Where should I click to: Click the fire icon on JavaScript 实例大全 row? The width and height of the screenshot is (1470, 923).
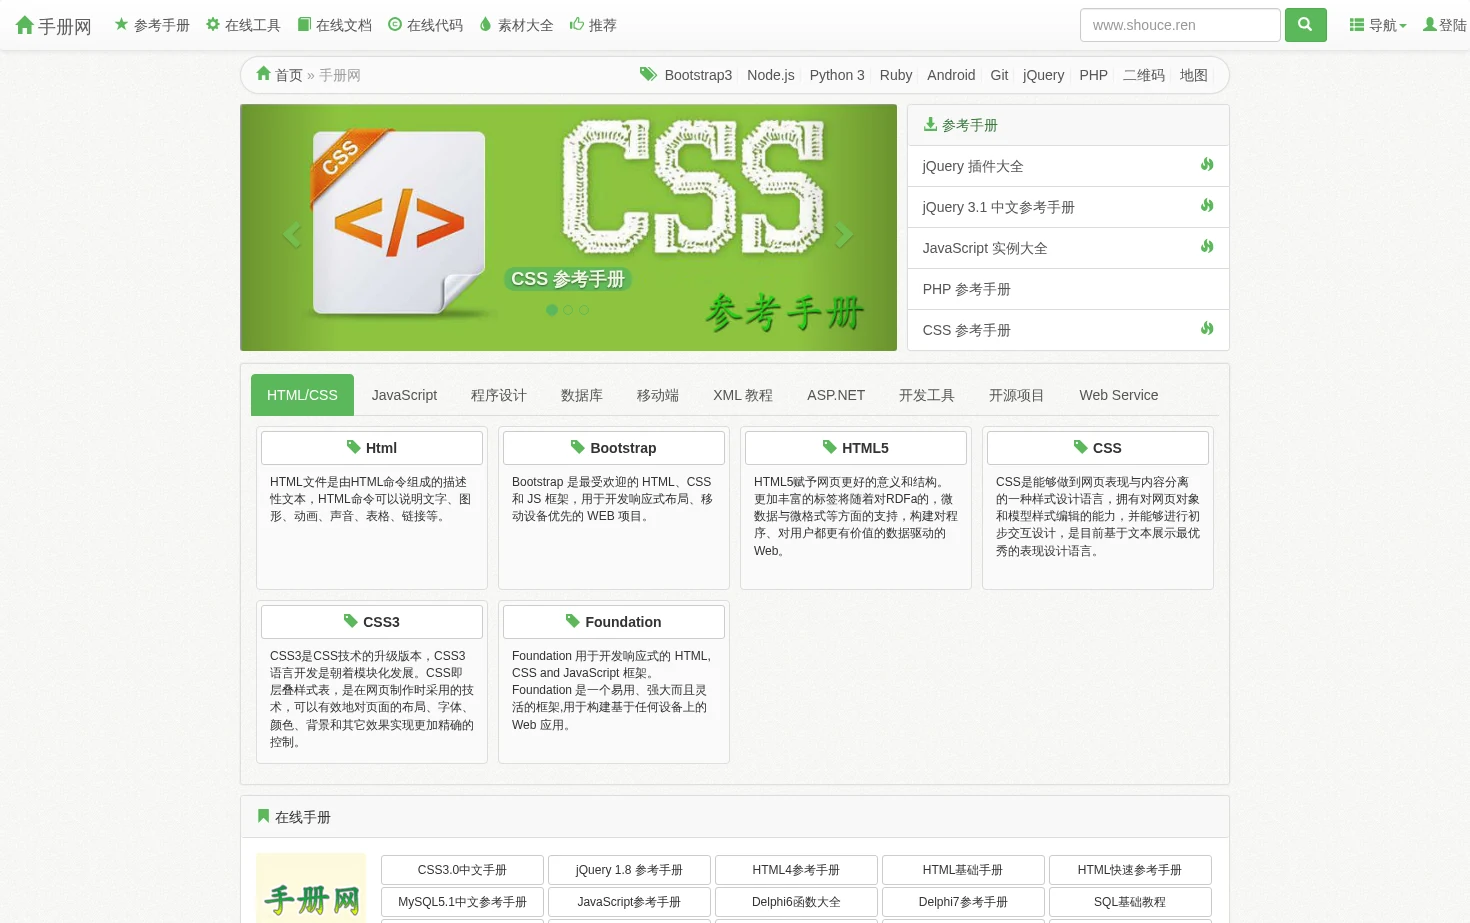tap(1207, 246)
